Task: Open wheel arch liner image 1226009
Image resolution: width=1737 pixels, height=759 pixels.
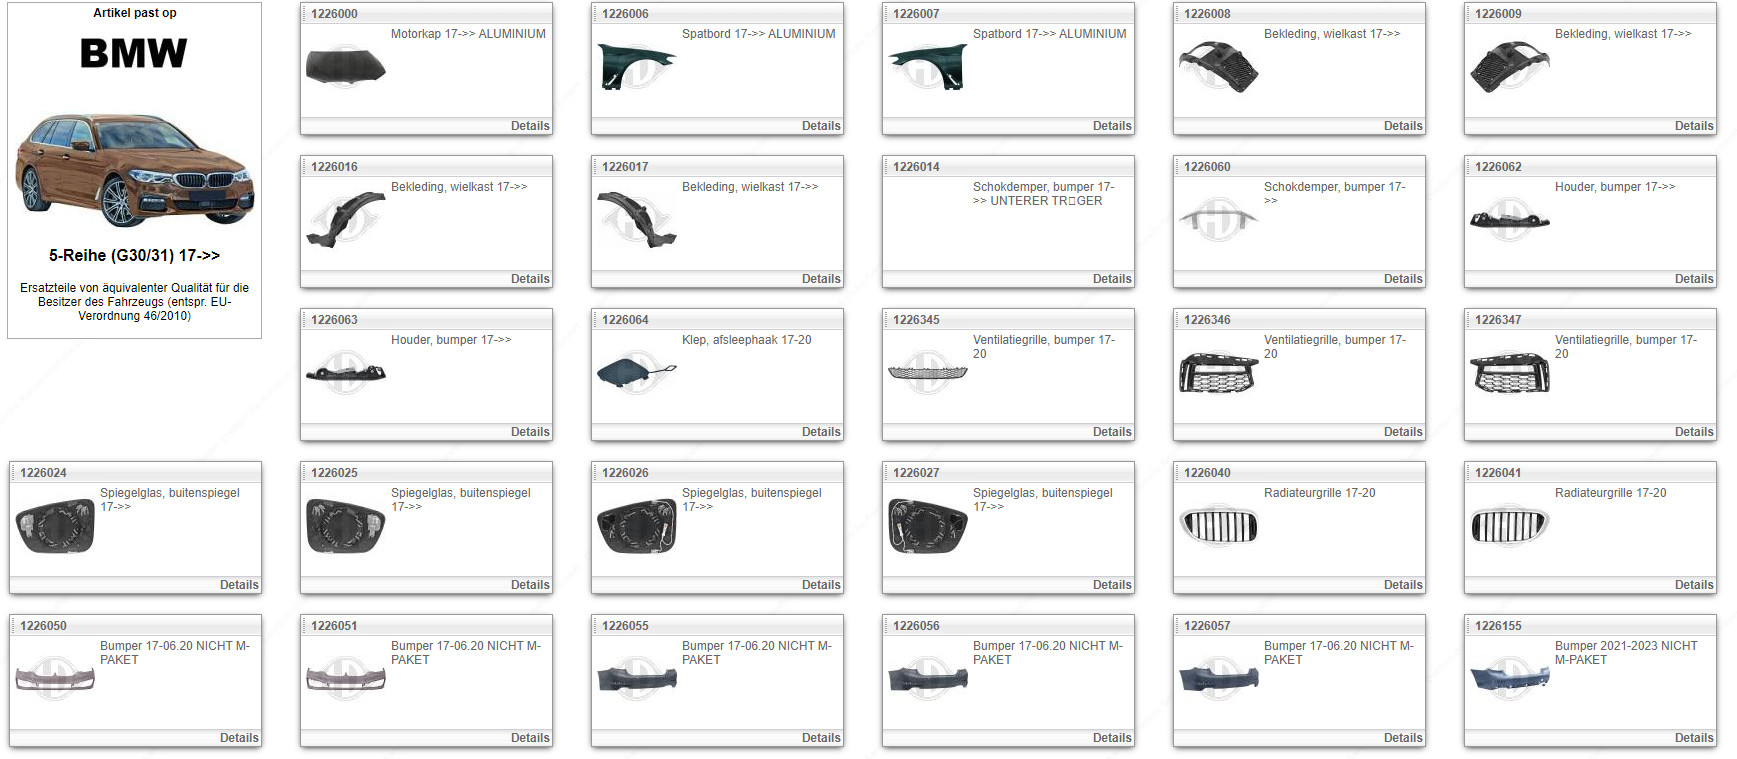Action: (1510, 67)
